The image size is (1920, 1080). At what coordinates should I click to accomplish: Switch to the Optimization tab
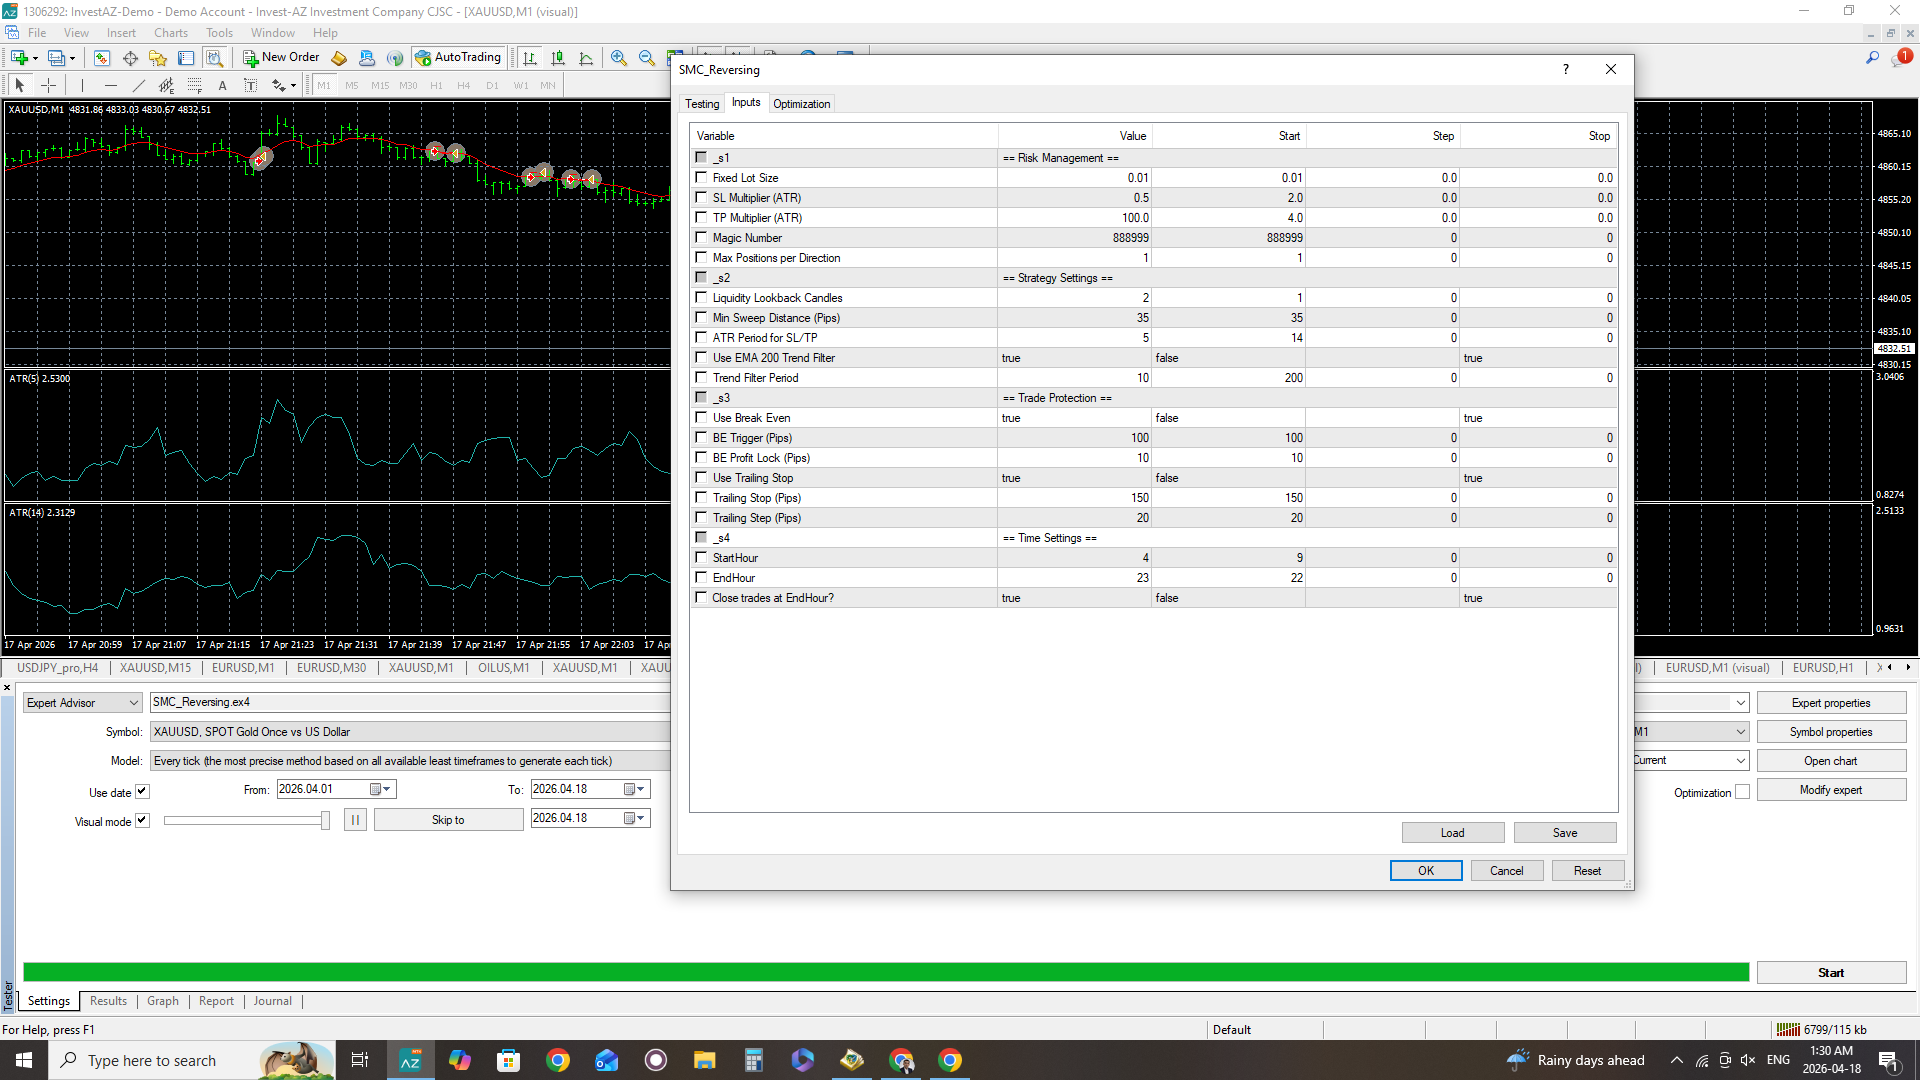coord(801,104)
